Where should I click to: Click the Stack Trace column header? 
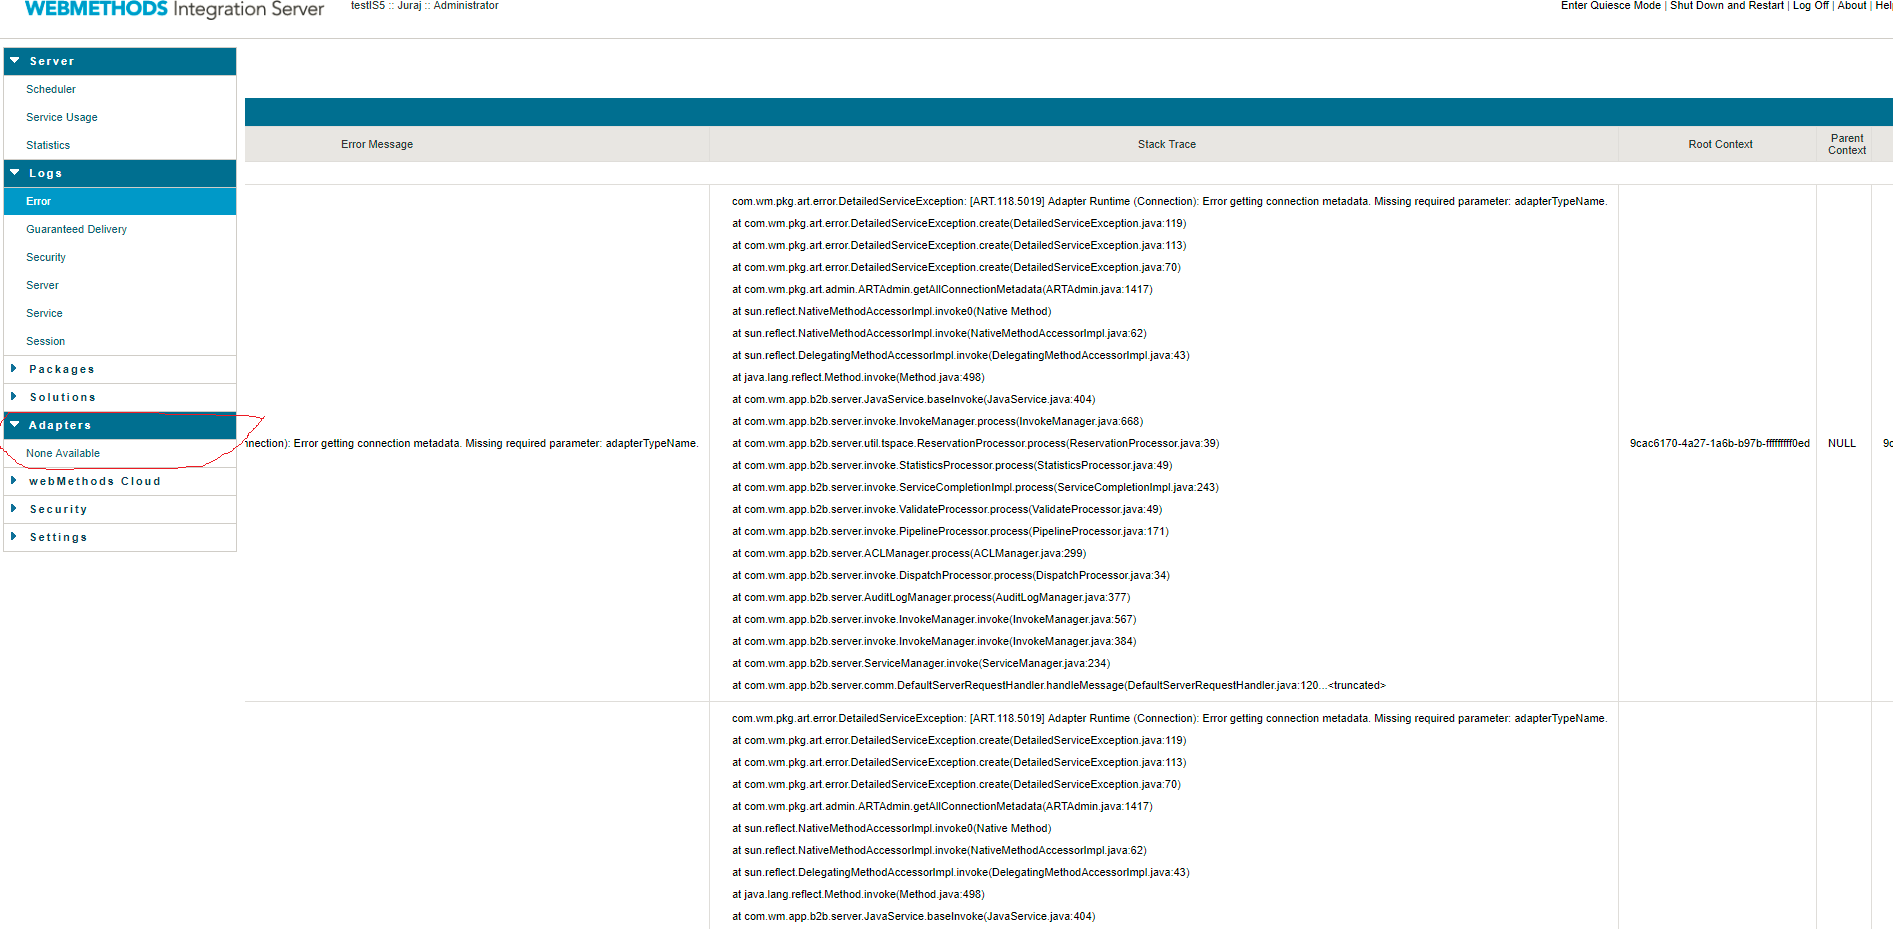coord(1167,144)
